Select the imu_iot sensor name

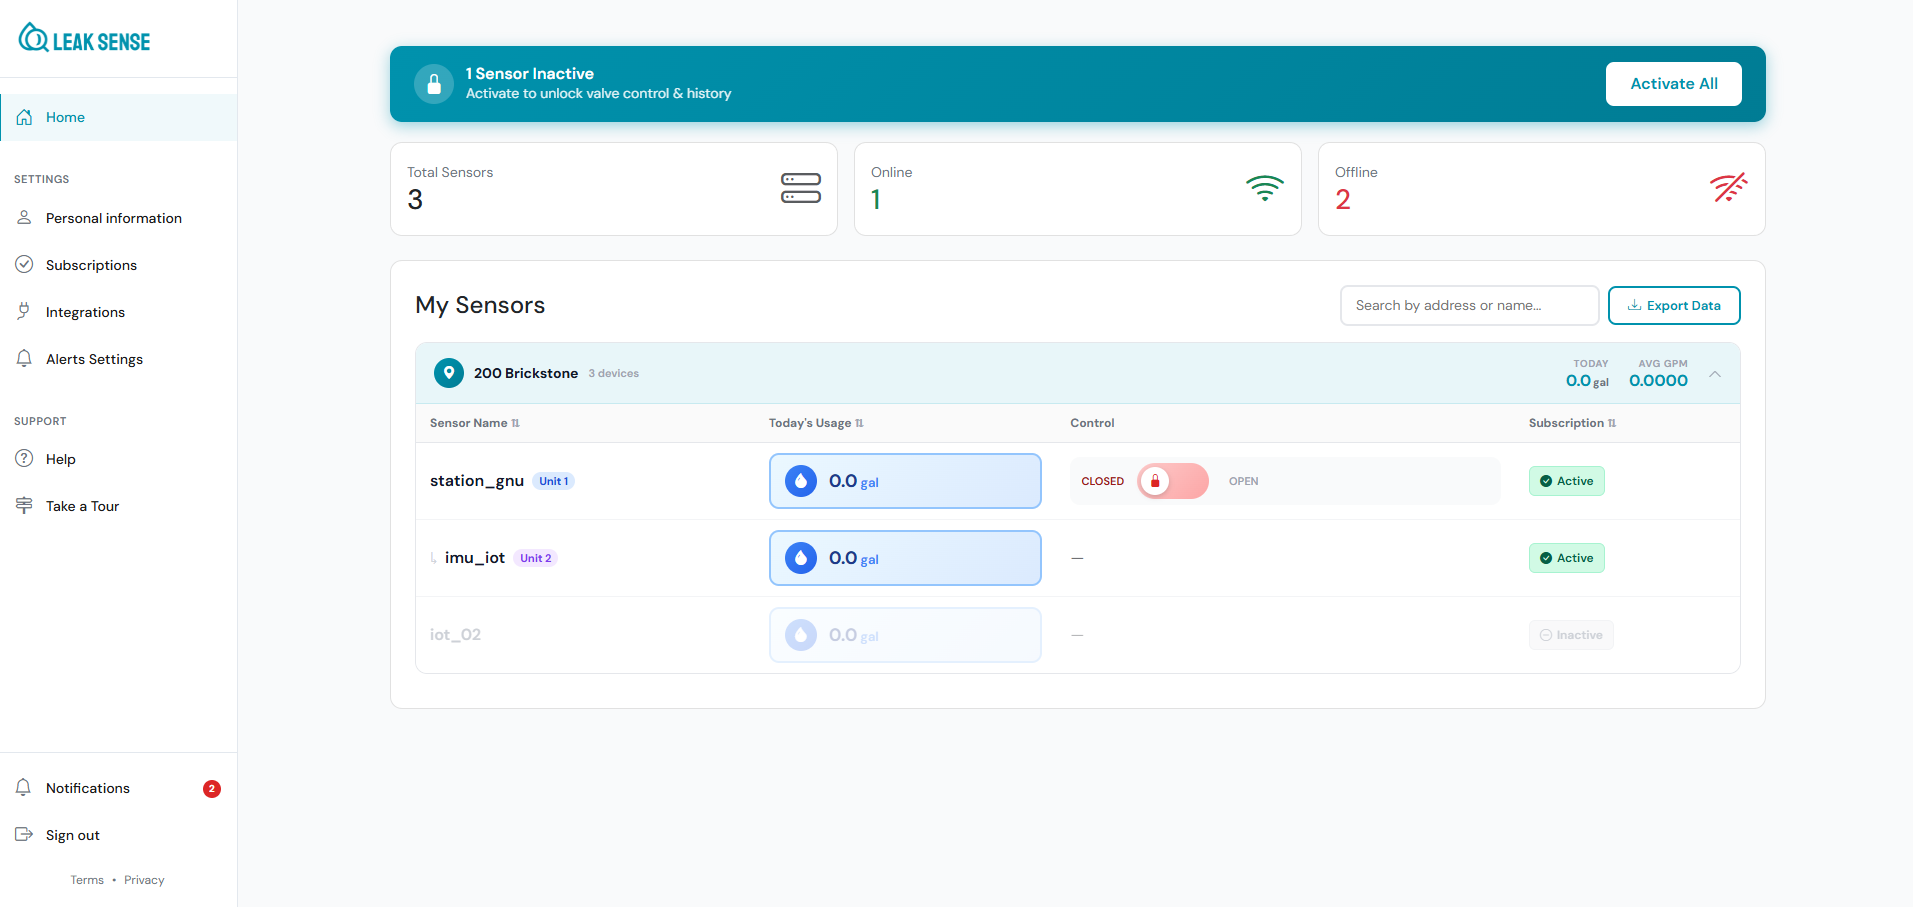(x=475, y=558)
